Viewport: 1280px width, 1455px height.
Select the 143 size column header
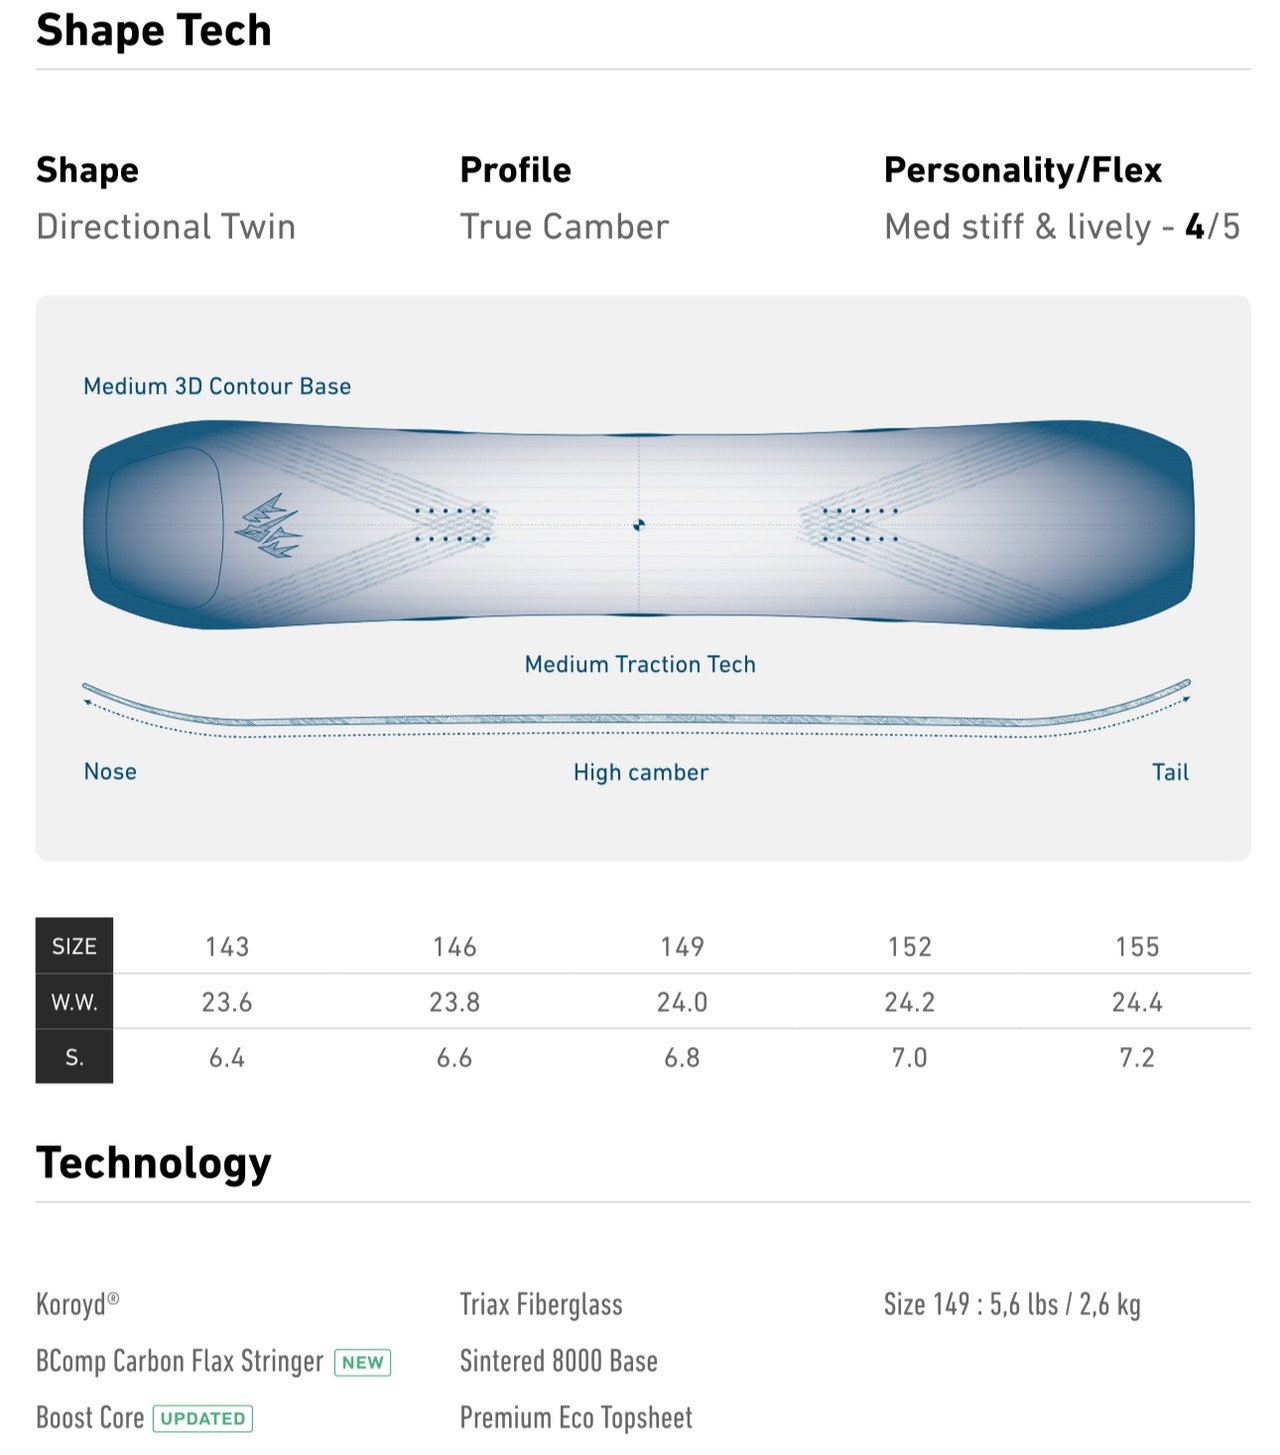coord(227,946)
